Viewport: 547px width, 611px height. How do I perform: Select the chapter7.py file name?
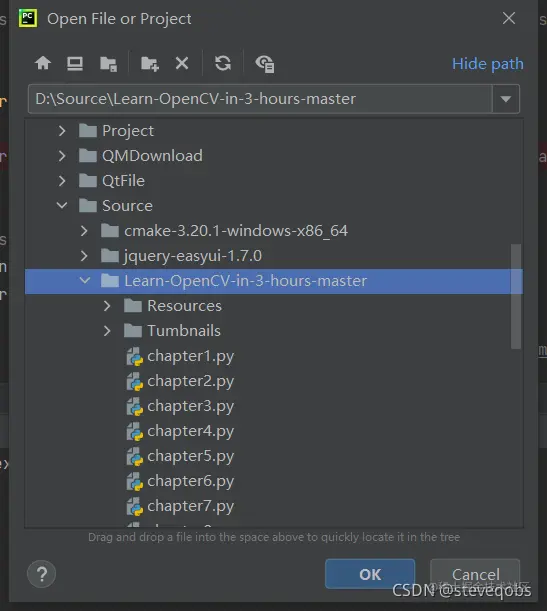(191, 506)
